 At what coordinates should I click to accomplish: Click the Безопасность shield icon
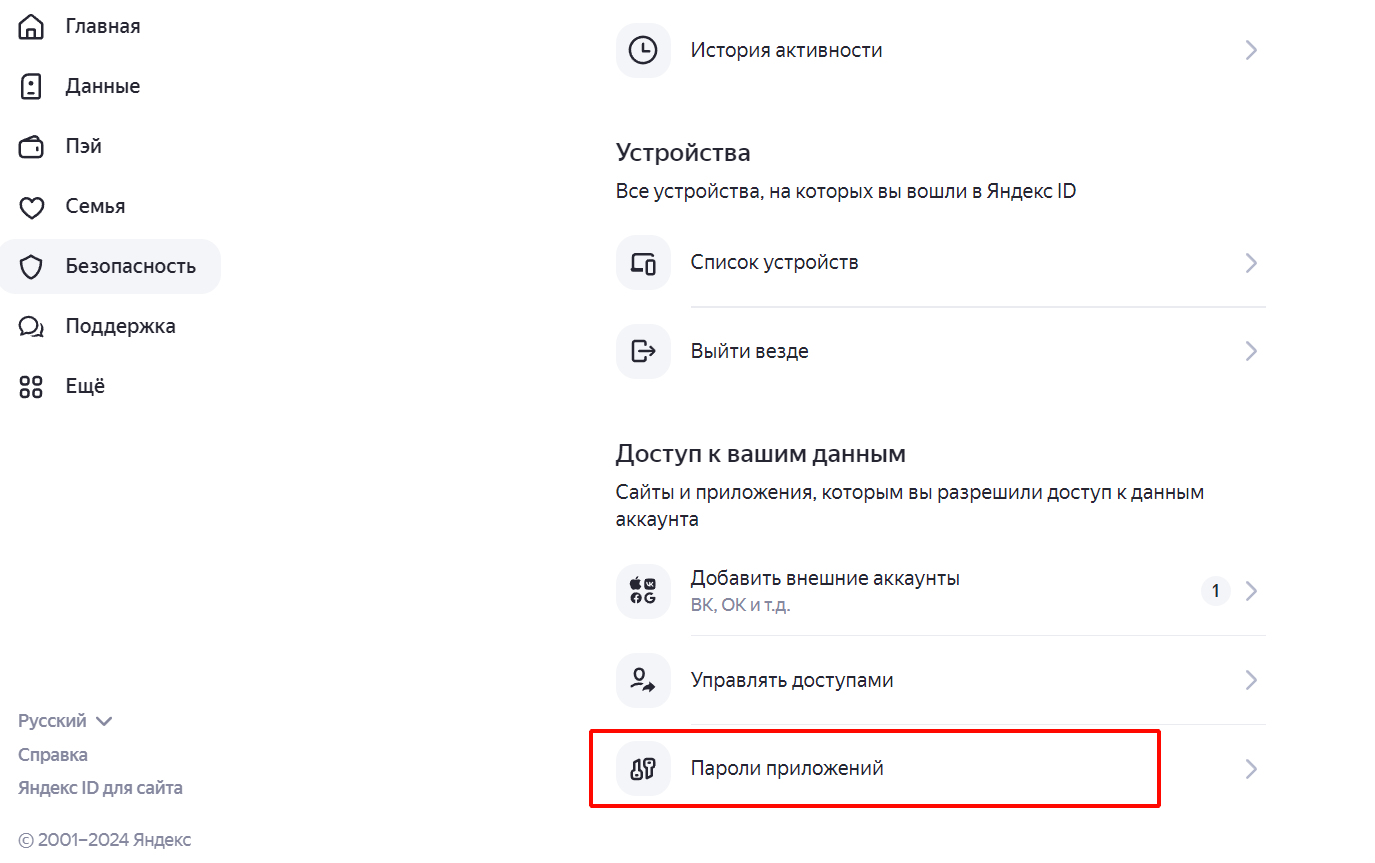(x=32, y=267)
